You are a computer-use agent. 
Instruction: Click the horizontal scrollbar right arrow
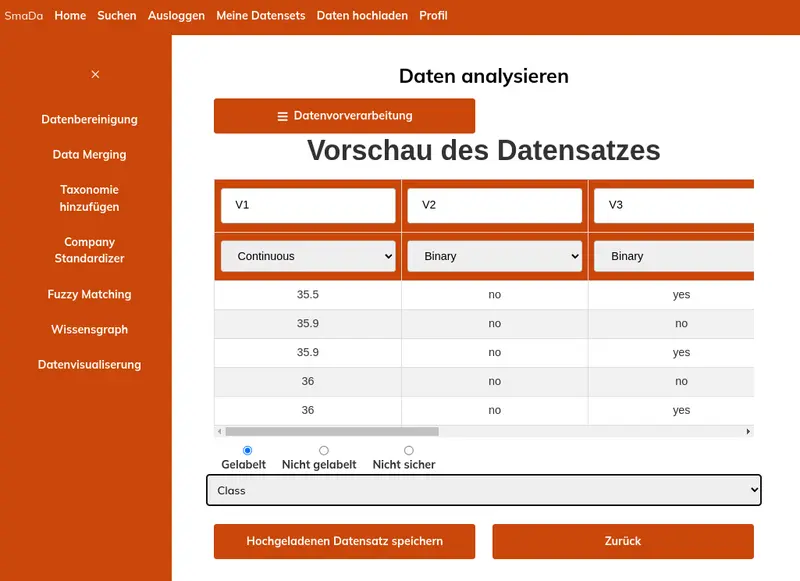(x=747, y=431)
